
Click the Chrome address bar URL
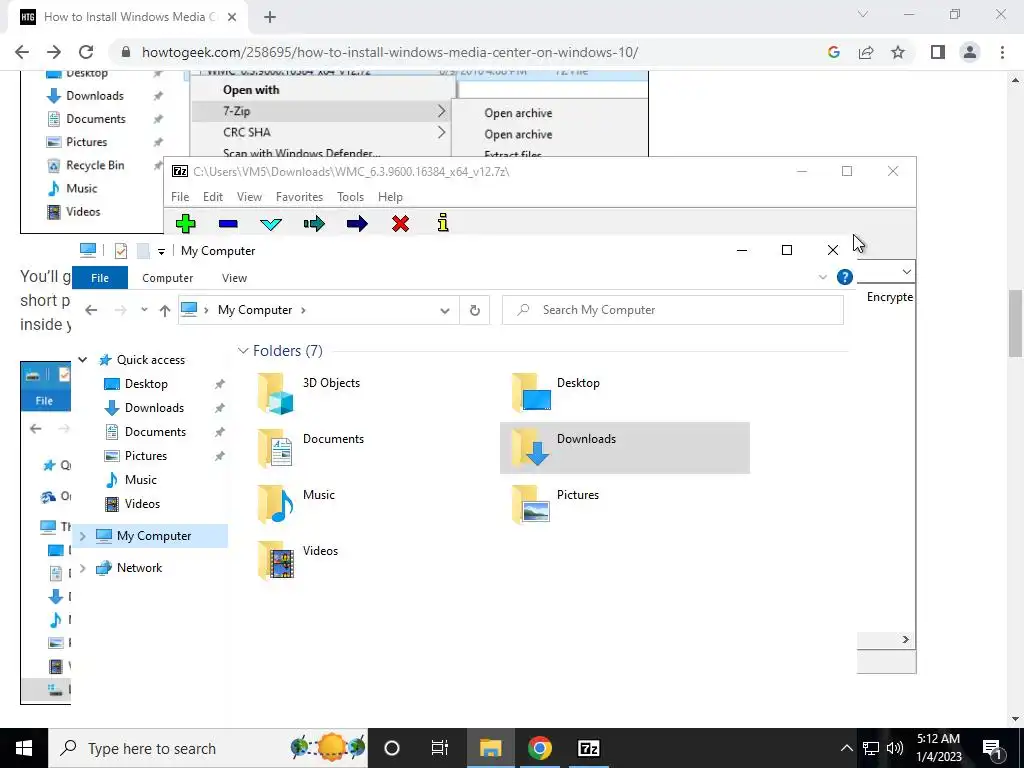click(x=390, y=52)
